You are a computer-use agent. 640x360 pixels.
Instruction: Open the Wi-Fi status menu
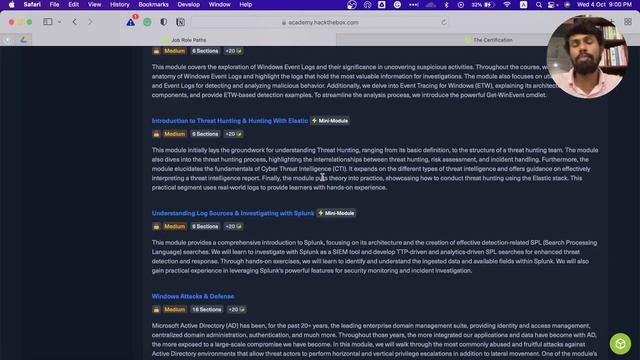507,5
